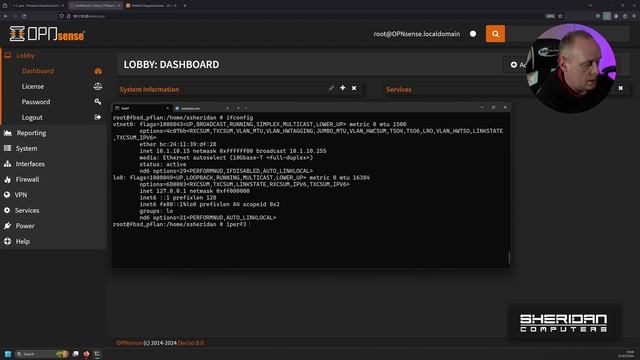Bookmark this page with the star icon
Image resolution: width=640 pixels, height=360 pixels.
coord(560,16)
